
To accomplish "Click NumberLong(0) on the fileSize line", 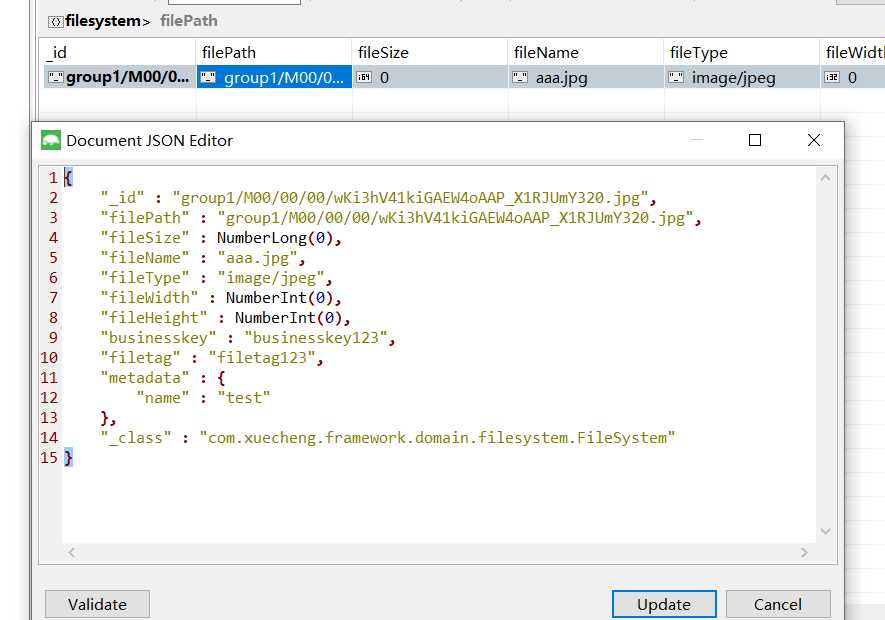I will (x=275, y=238).
